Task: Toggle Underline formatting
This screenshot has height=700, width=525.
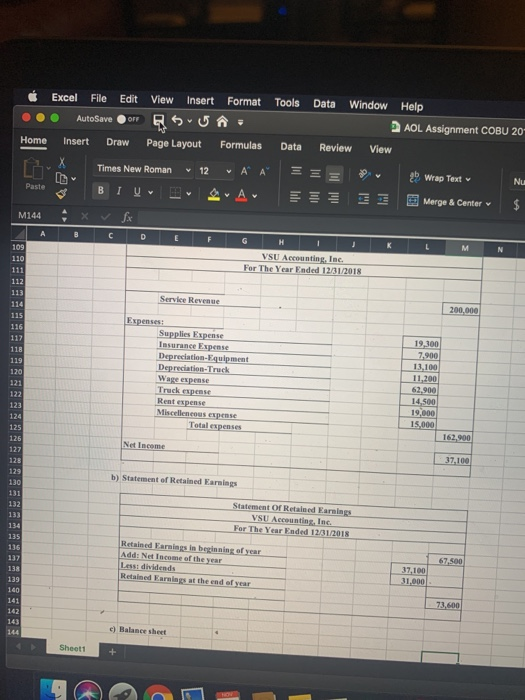Action: (x=137, y=192)
